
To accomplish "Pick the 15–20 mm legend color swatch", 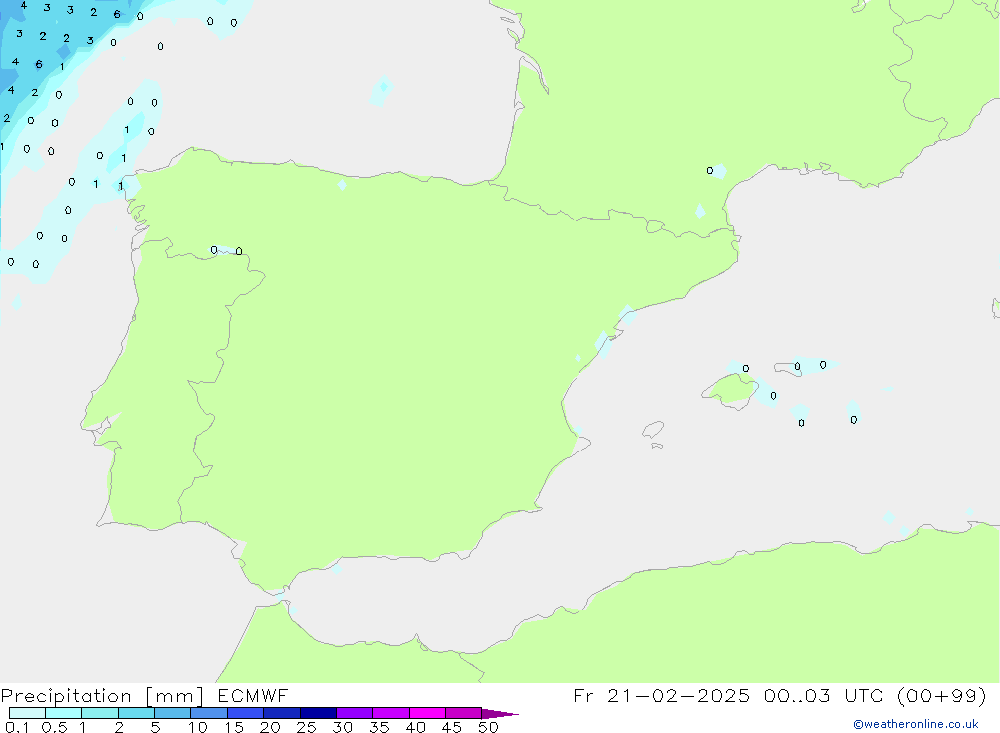I will (x=246, y=713).
